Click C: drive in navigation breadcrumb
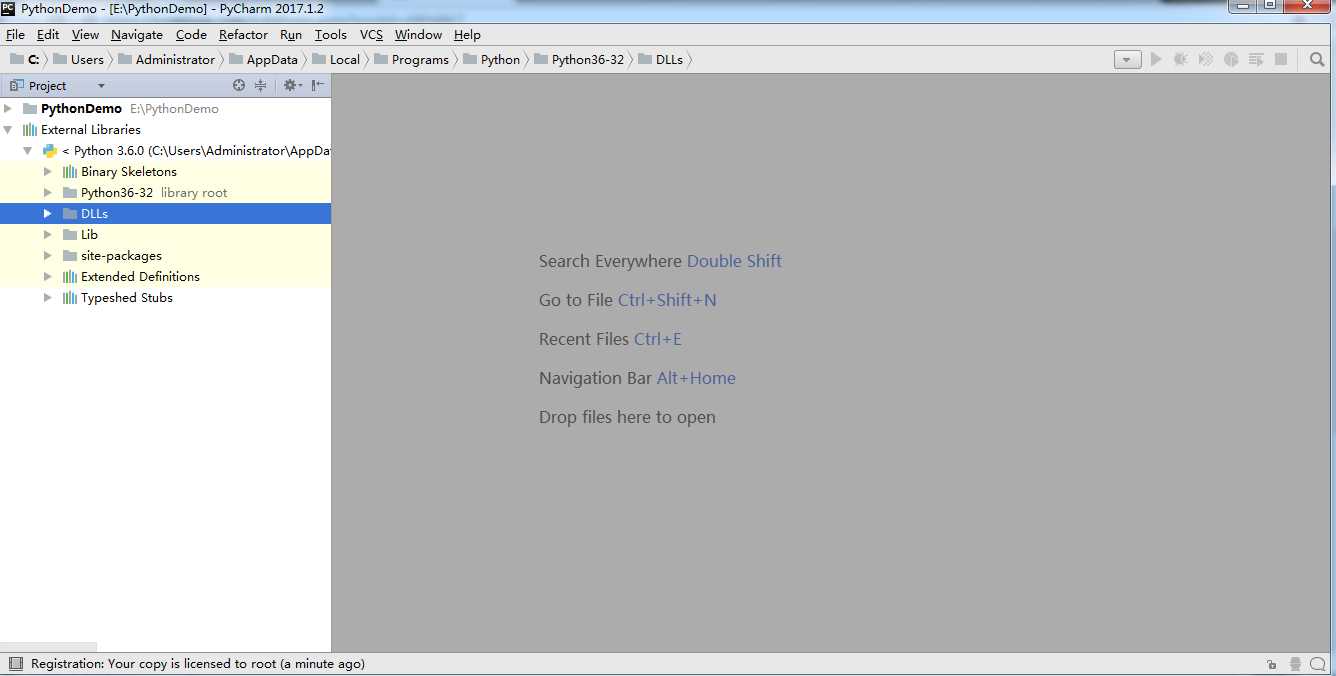This screenshot has width=1336, height=676. click(25, 60)
